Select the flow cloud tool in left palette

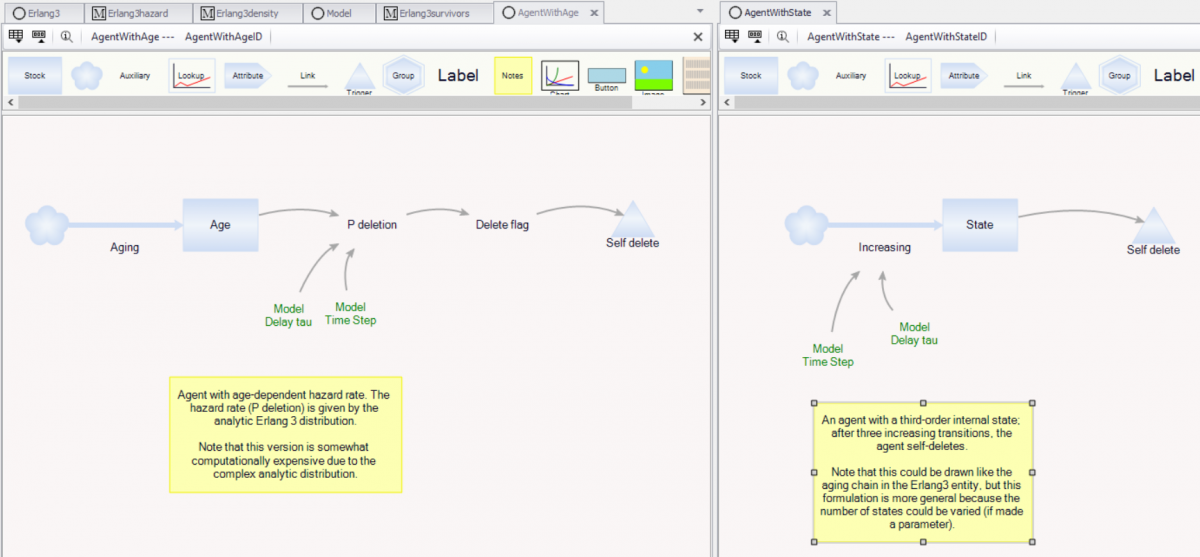(87, 76)
